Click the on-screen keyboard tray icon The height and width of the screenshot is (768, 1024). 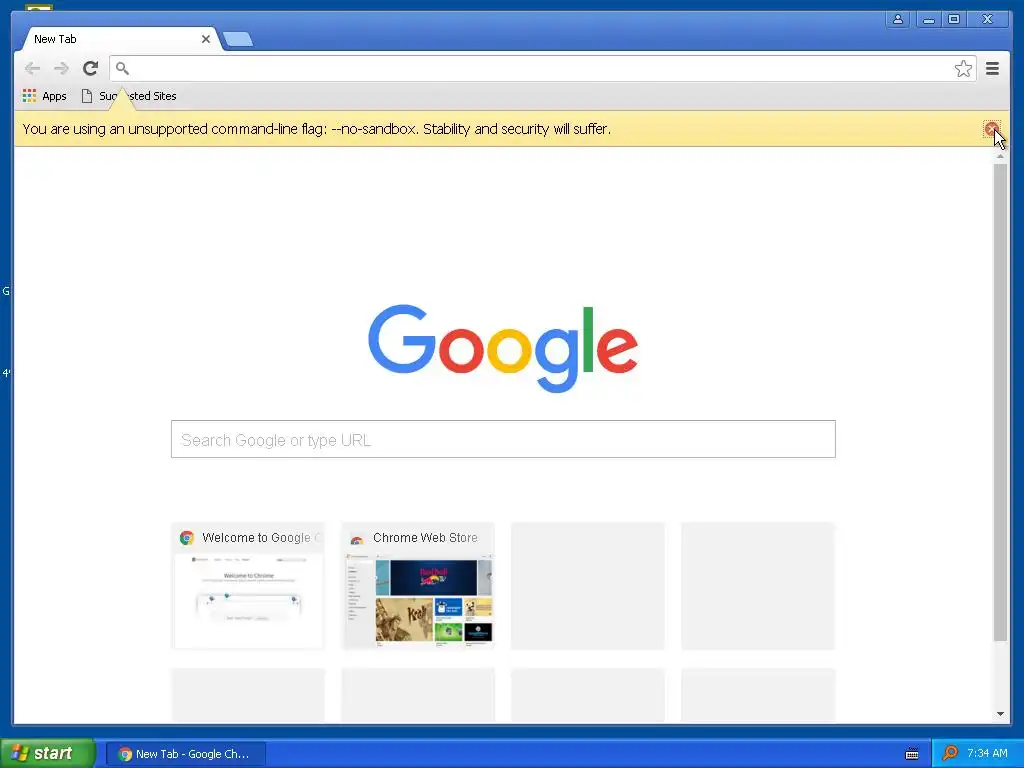(912, 754)
